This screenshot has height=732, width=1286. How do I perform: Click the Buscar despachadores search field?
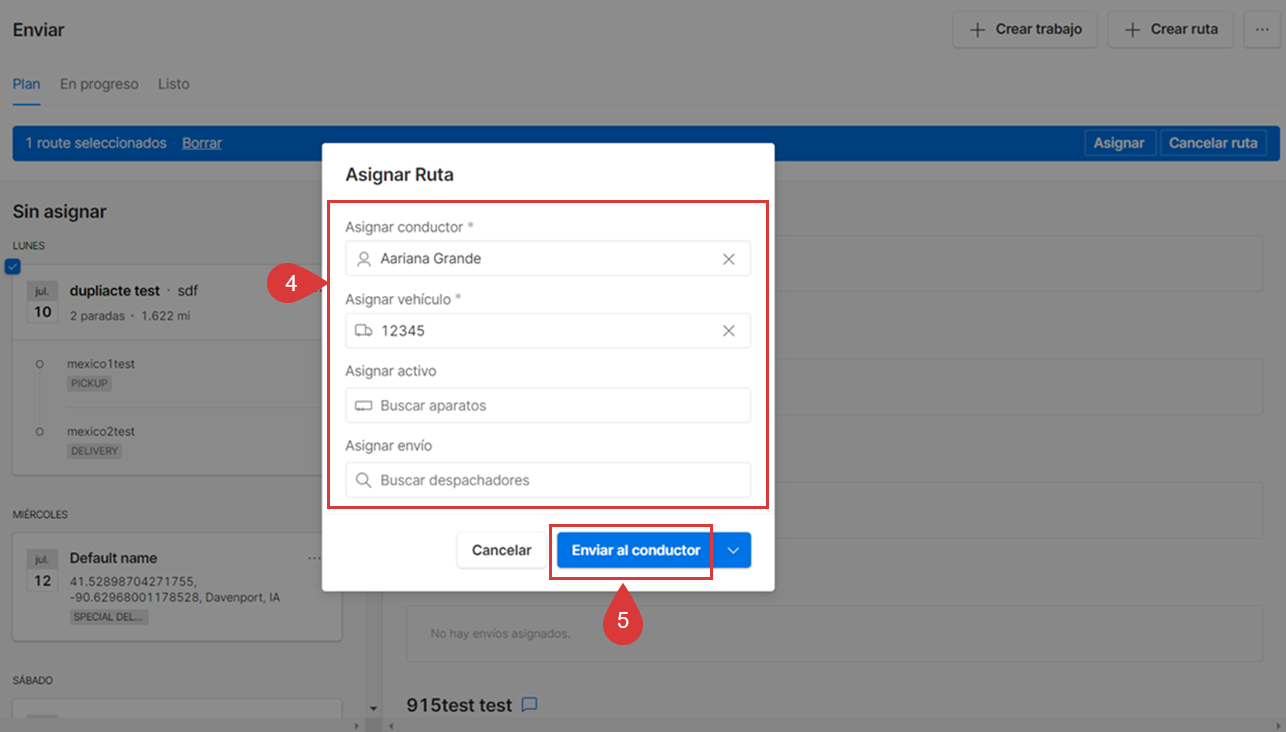560,480
